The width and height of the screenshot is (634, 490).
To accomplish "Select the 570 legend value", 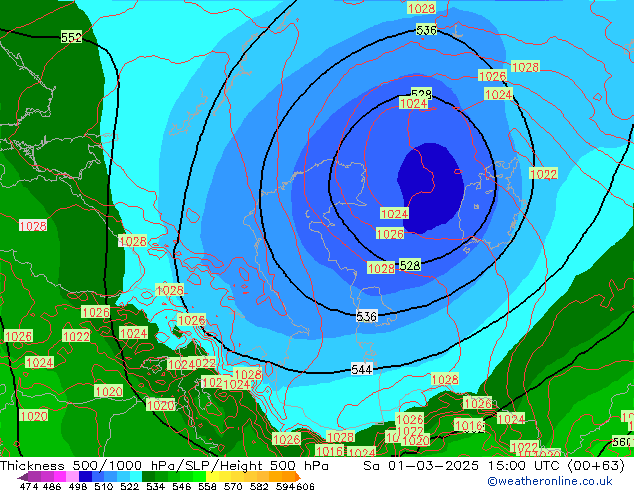I will pos(233,486).
